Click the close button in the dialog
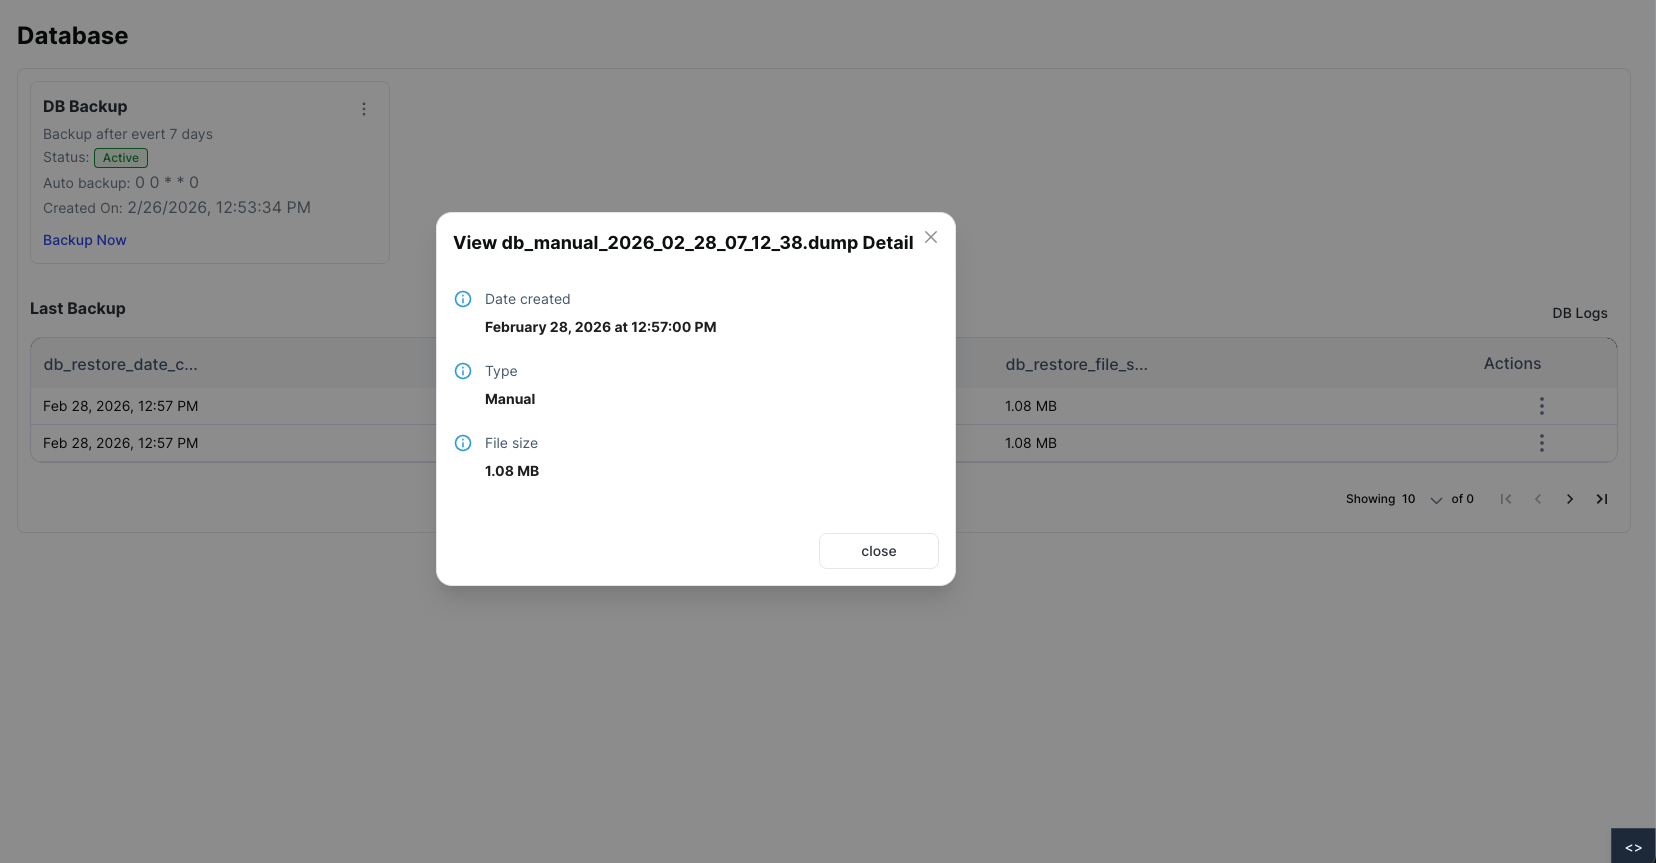 [879, 551]
